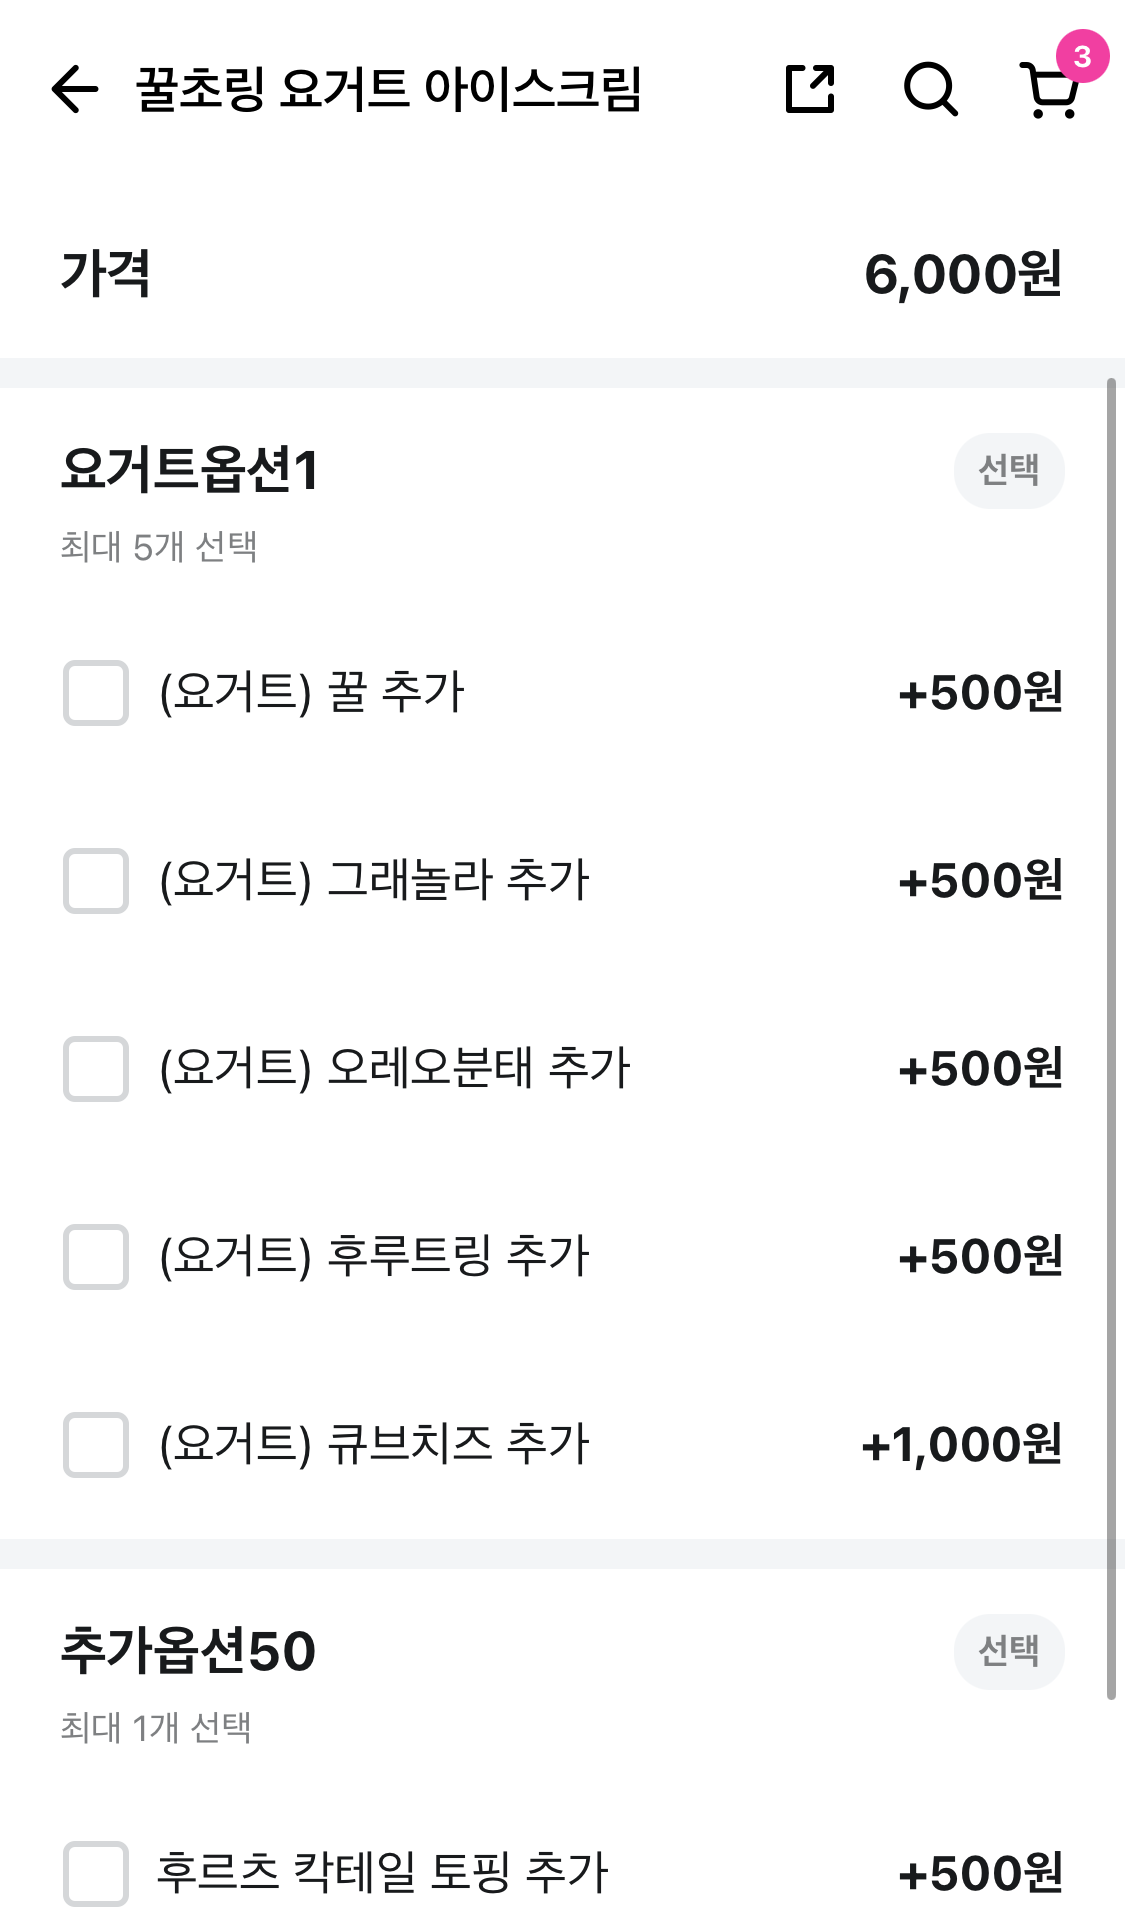The image size is (1125, 1931).
Task: Open the shopping cart
Action: coord(1050,90)
